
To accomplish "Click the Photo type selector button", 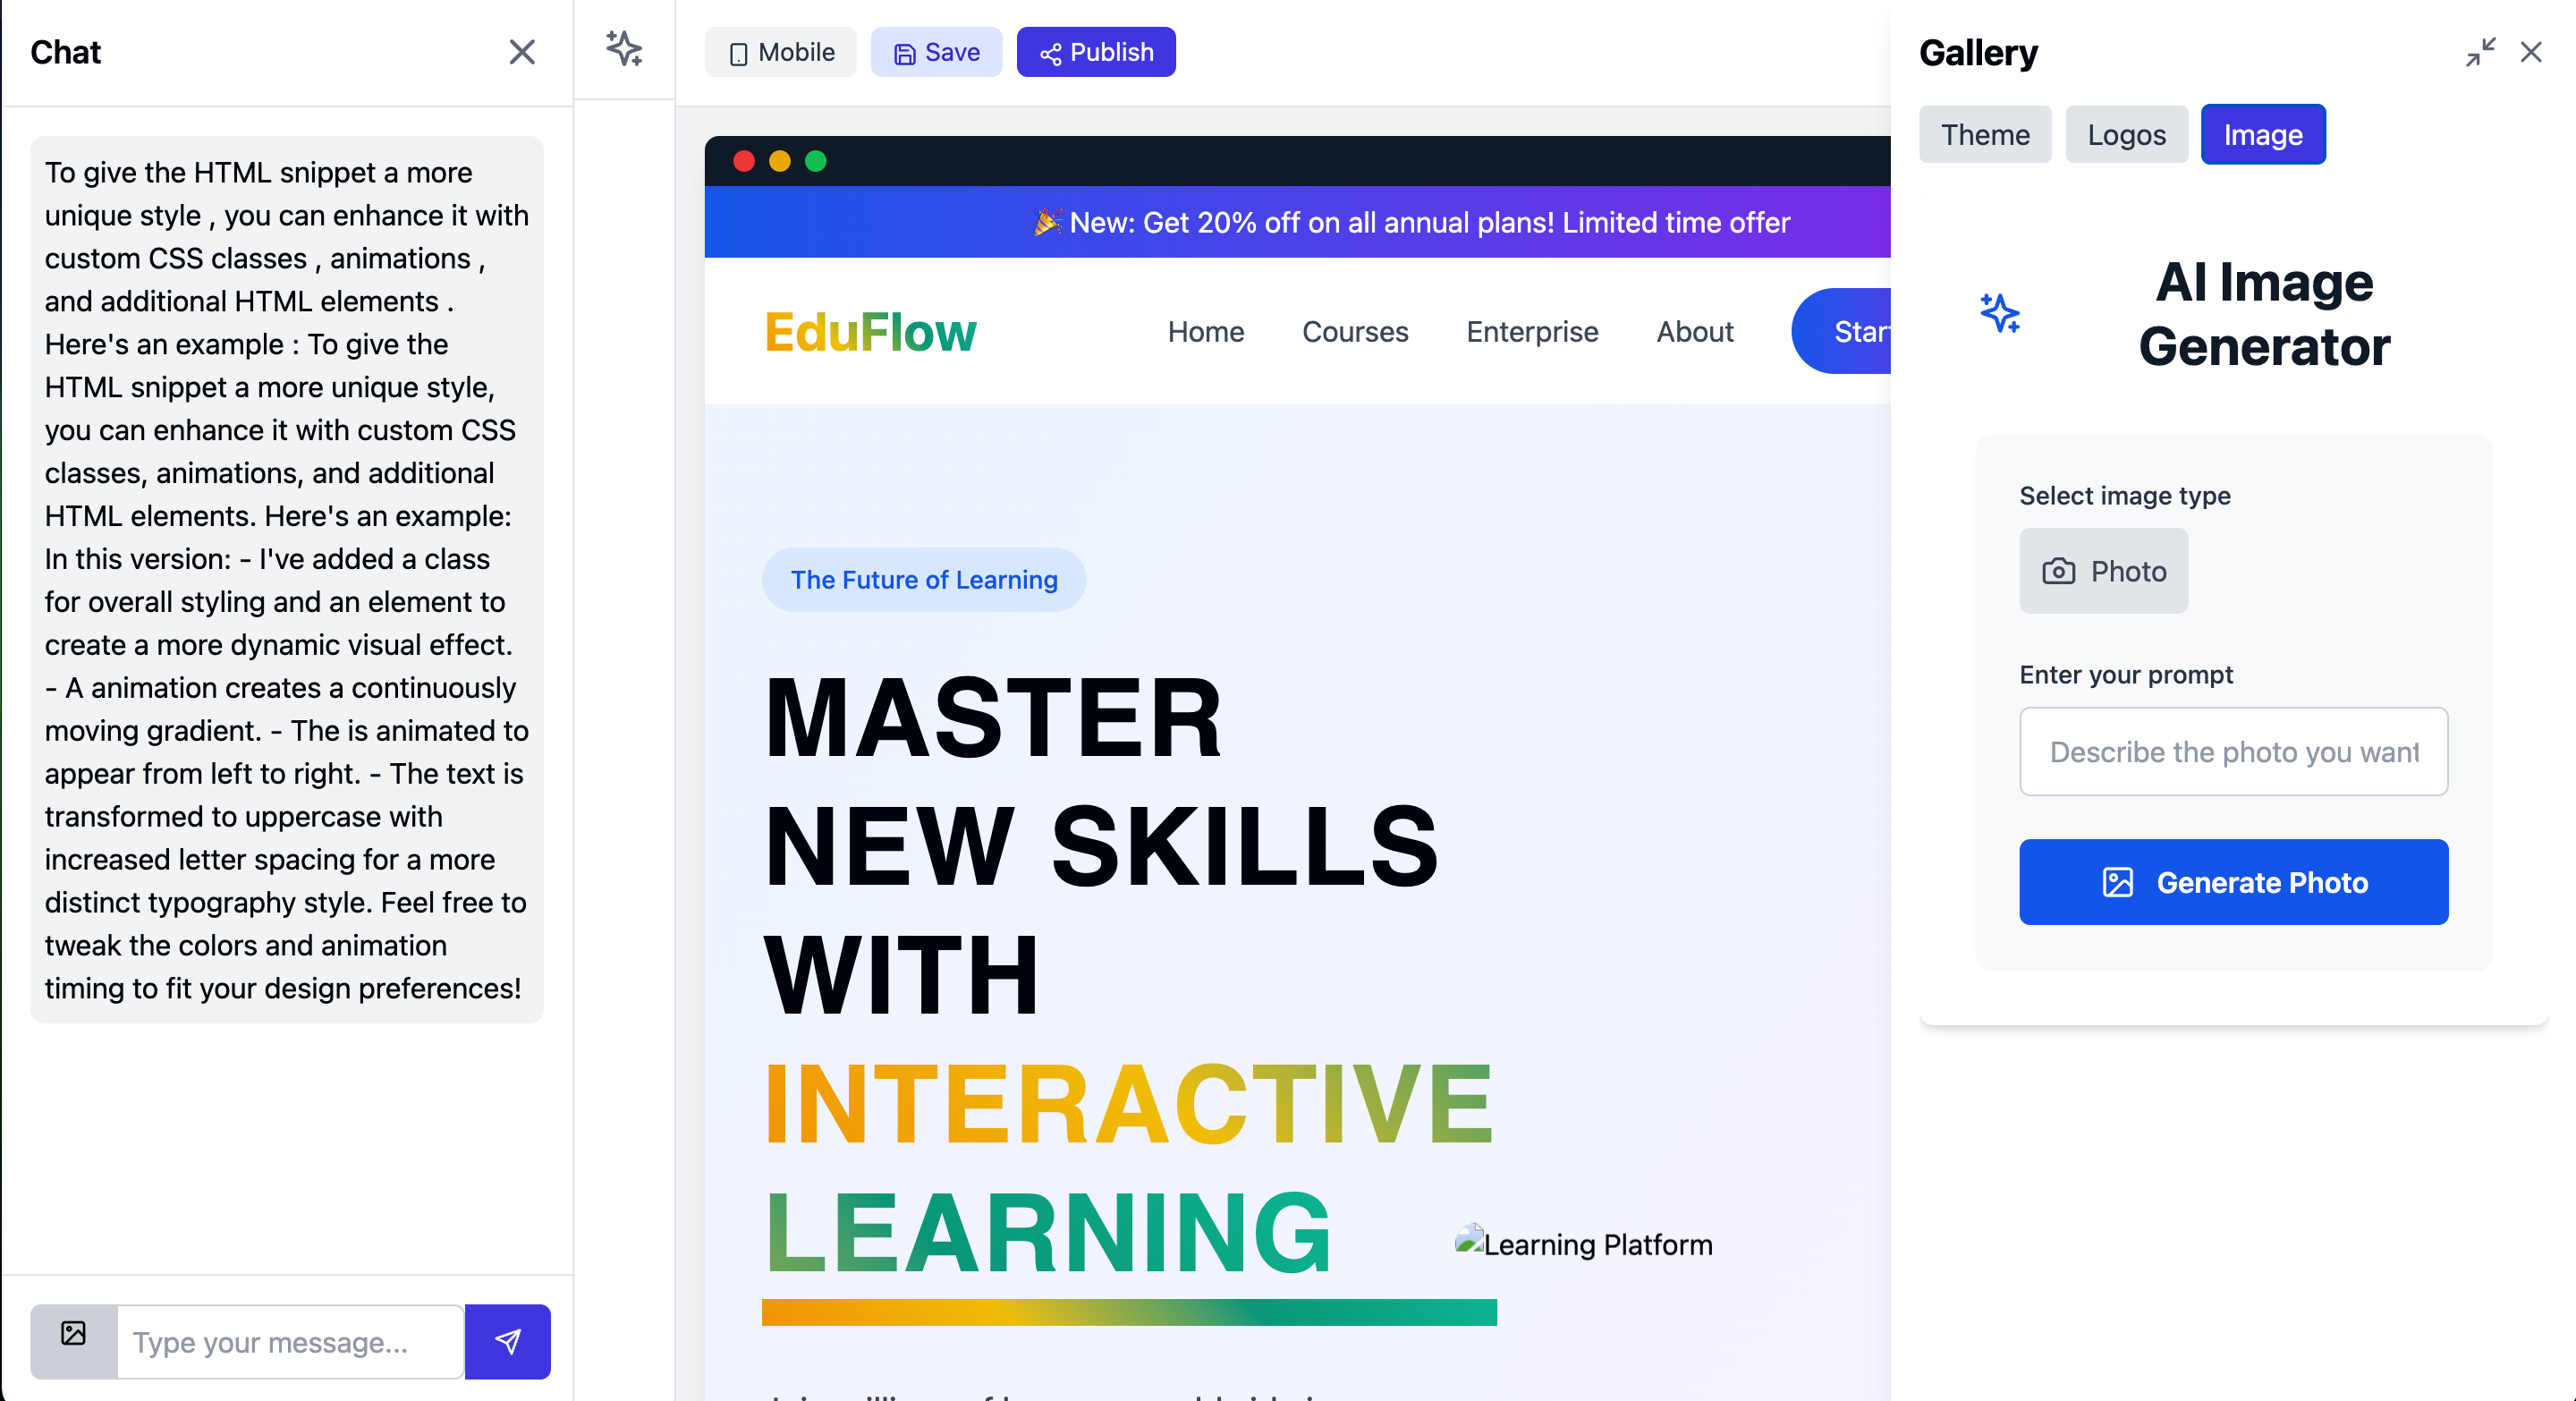I will coord(2104,571).
